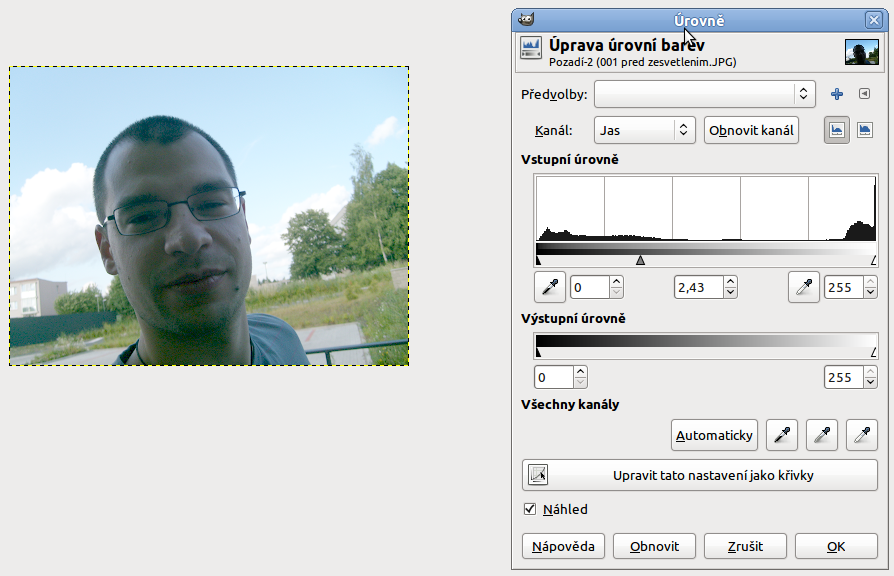This screenshot has height=576, width=894.
Task: Click Obnovit kanál button
Action: pos(751,130)
